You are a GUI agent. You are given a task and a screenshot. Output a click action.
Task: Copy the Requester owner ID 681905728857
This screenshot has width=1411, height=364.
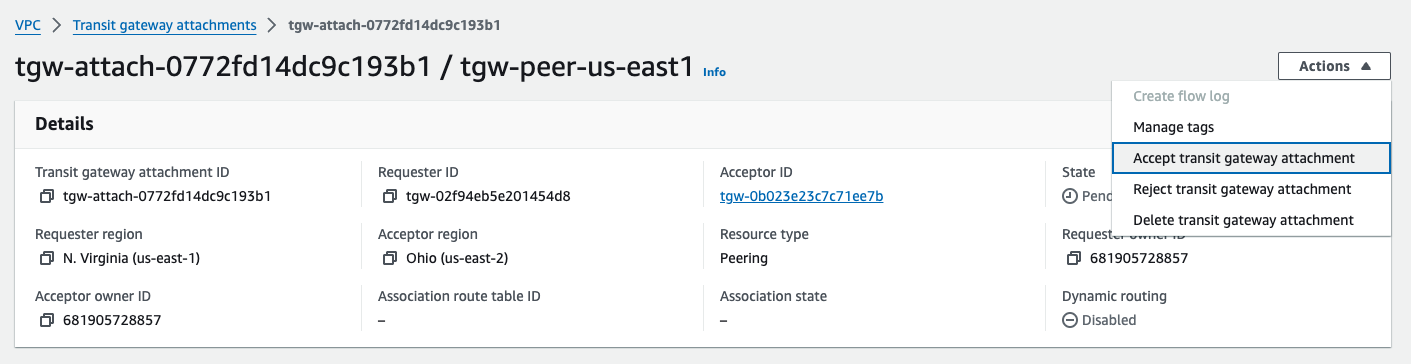pos(1074,258)
